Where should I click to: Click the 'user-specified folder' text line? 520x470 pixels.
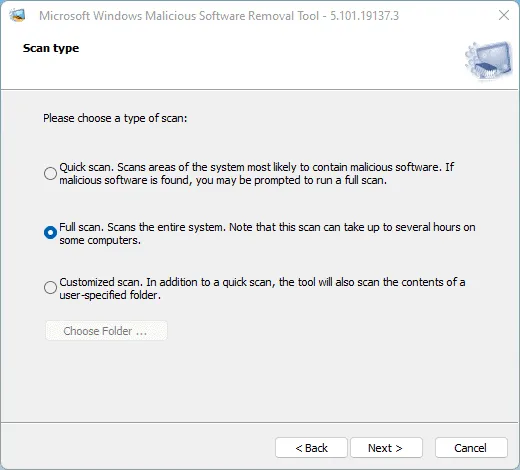110,295
